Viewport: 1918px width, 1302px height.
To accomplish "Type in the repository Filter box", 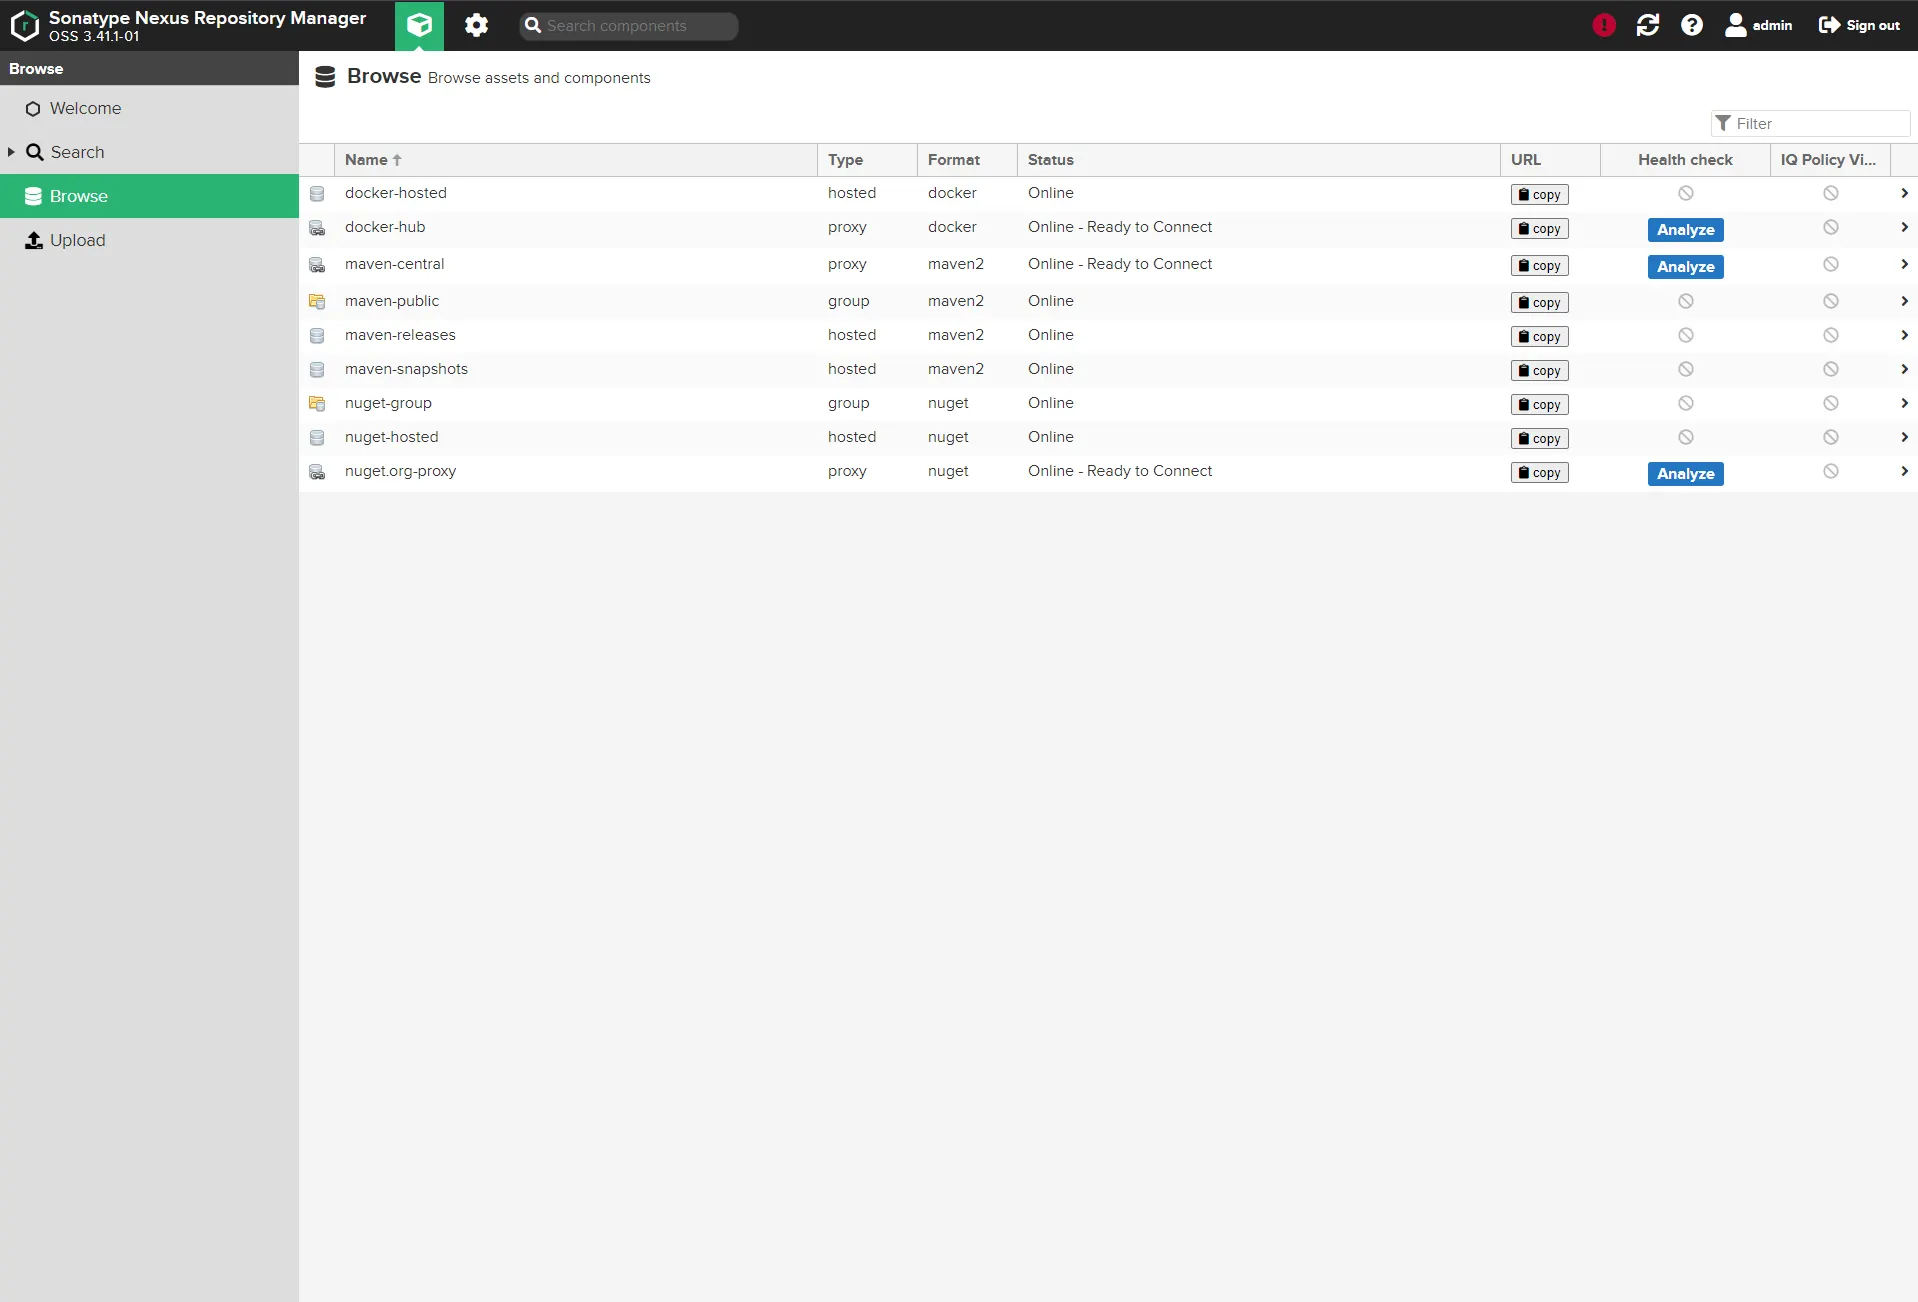I will point(1811,123).
